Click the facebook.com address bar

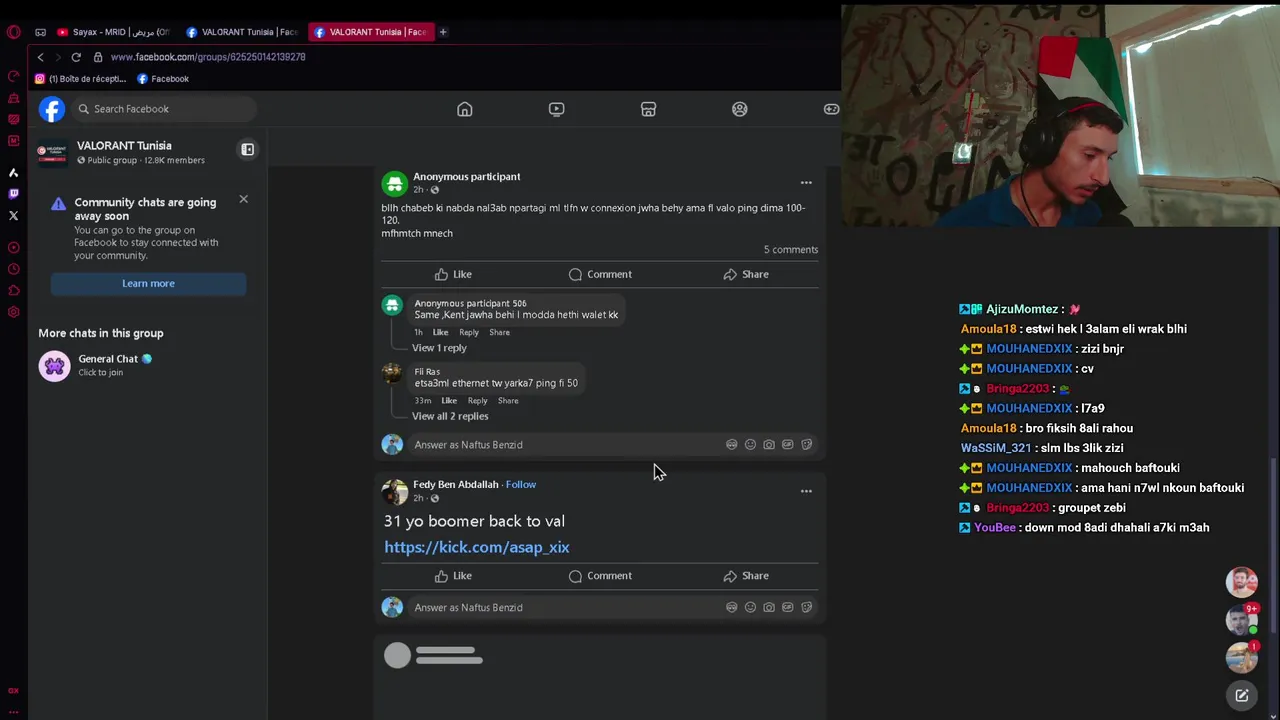208,57
